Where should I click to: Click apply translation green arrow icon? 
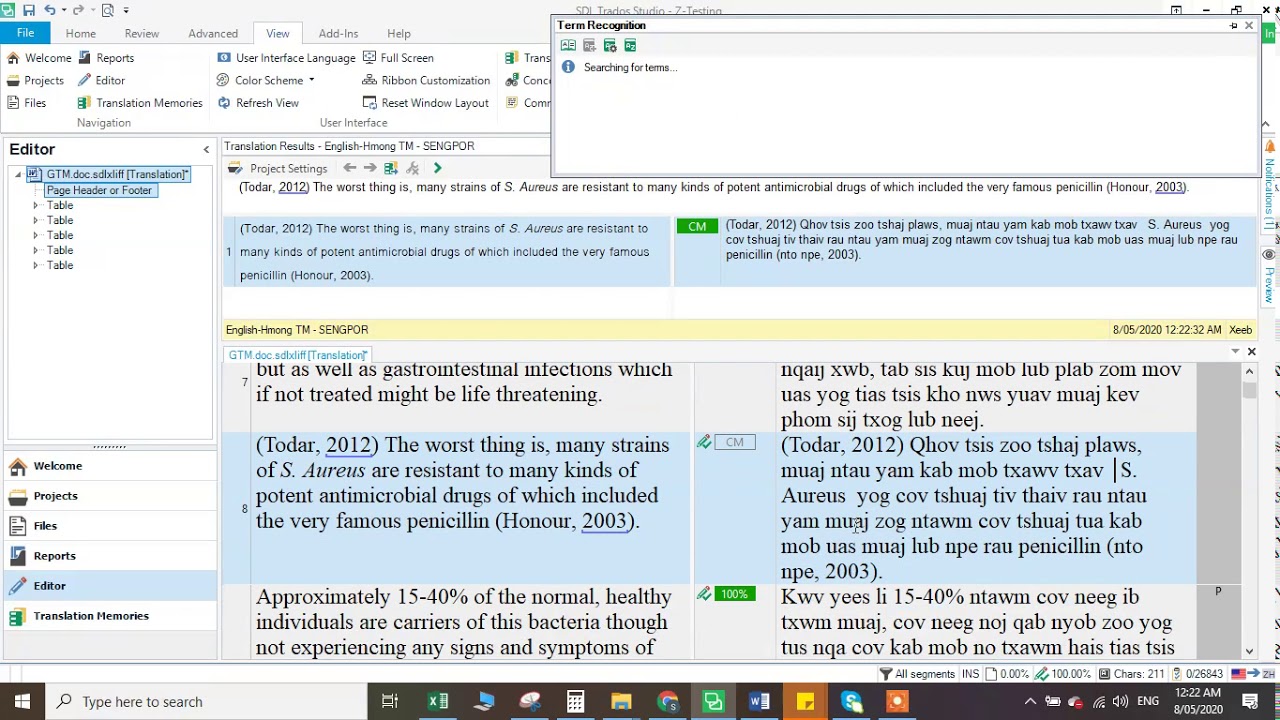437,168
